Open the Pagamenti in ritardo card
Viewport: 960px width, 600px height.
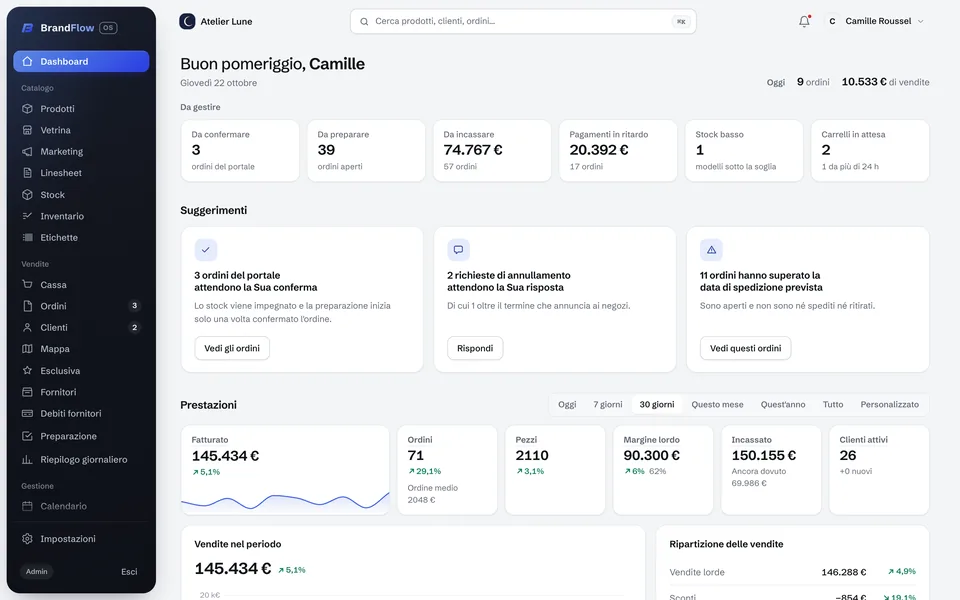pyautogui.click(x=618, y=151)
